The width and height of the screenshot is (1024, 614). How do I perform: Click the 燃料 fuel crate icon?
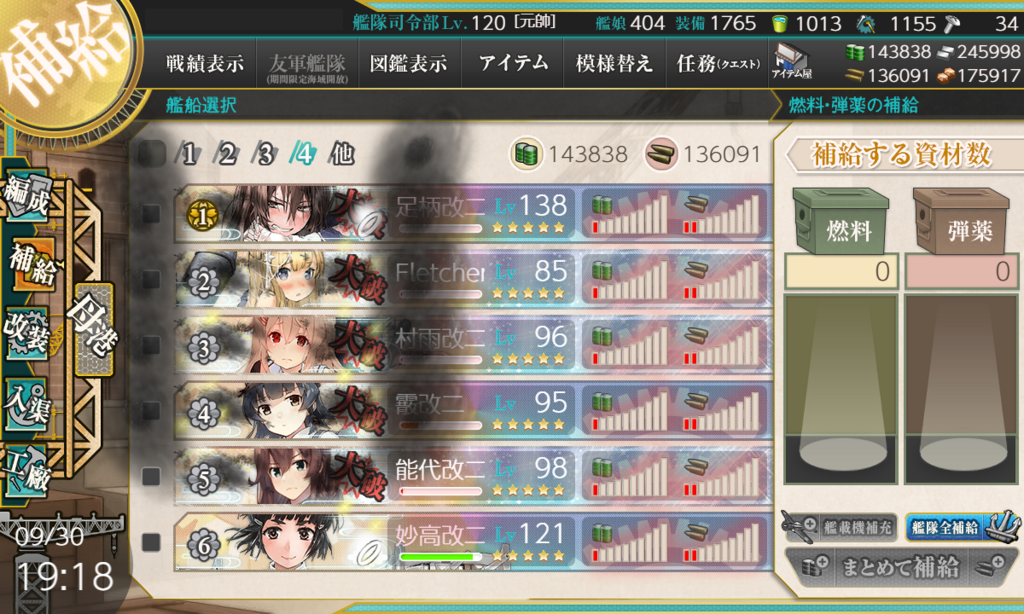coord(840,221)
